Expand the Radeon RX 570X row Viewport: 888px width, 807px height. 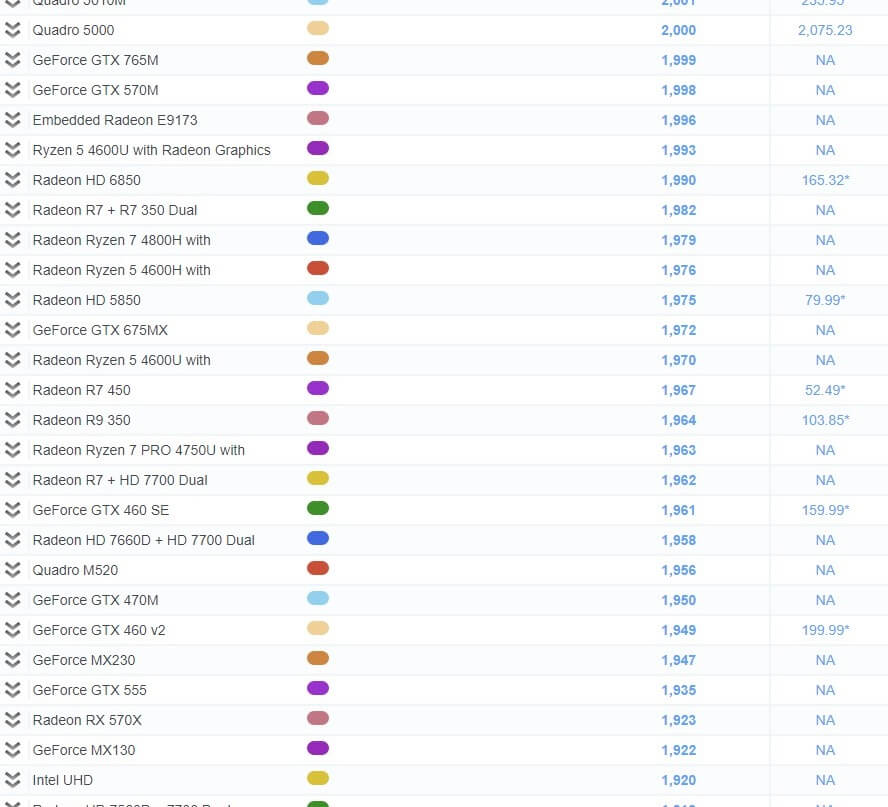tap(12, 720)
